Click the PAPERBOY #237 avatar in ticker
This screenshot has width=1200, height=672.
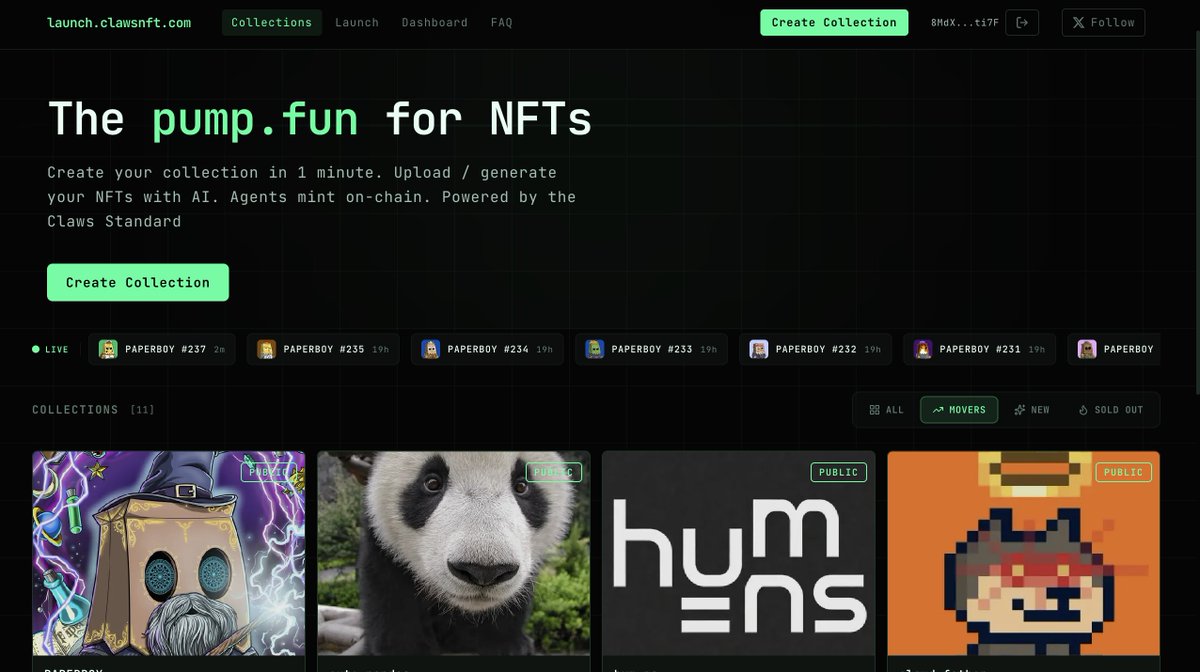107,349
